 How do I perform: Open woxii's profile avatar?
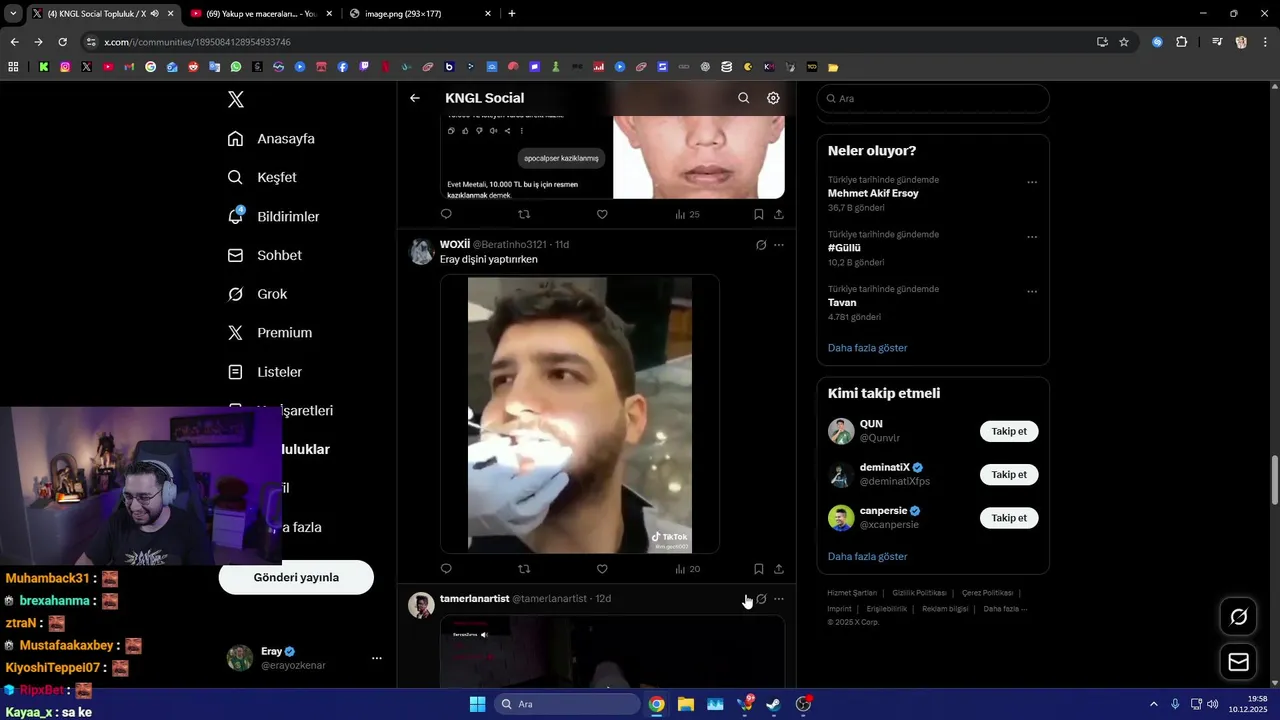pyautogui.click(x=421, y=251)
